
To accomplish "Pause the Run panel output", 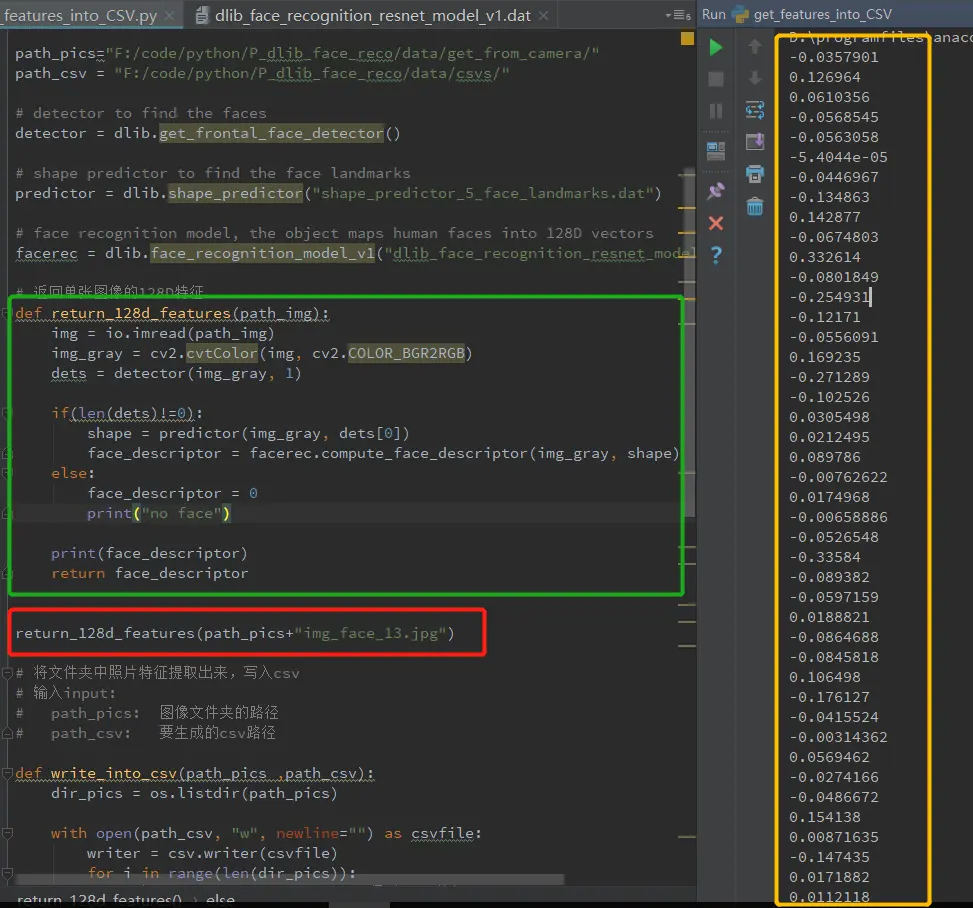I will pos(715,111).
